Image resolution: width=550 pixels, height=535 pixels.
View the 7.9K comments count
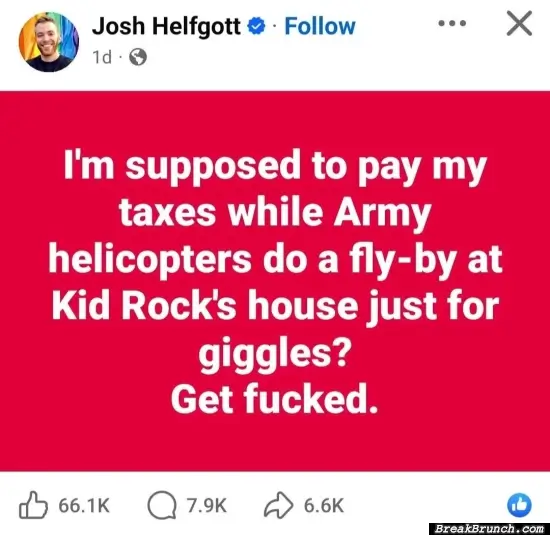click(x=207, y=506)
